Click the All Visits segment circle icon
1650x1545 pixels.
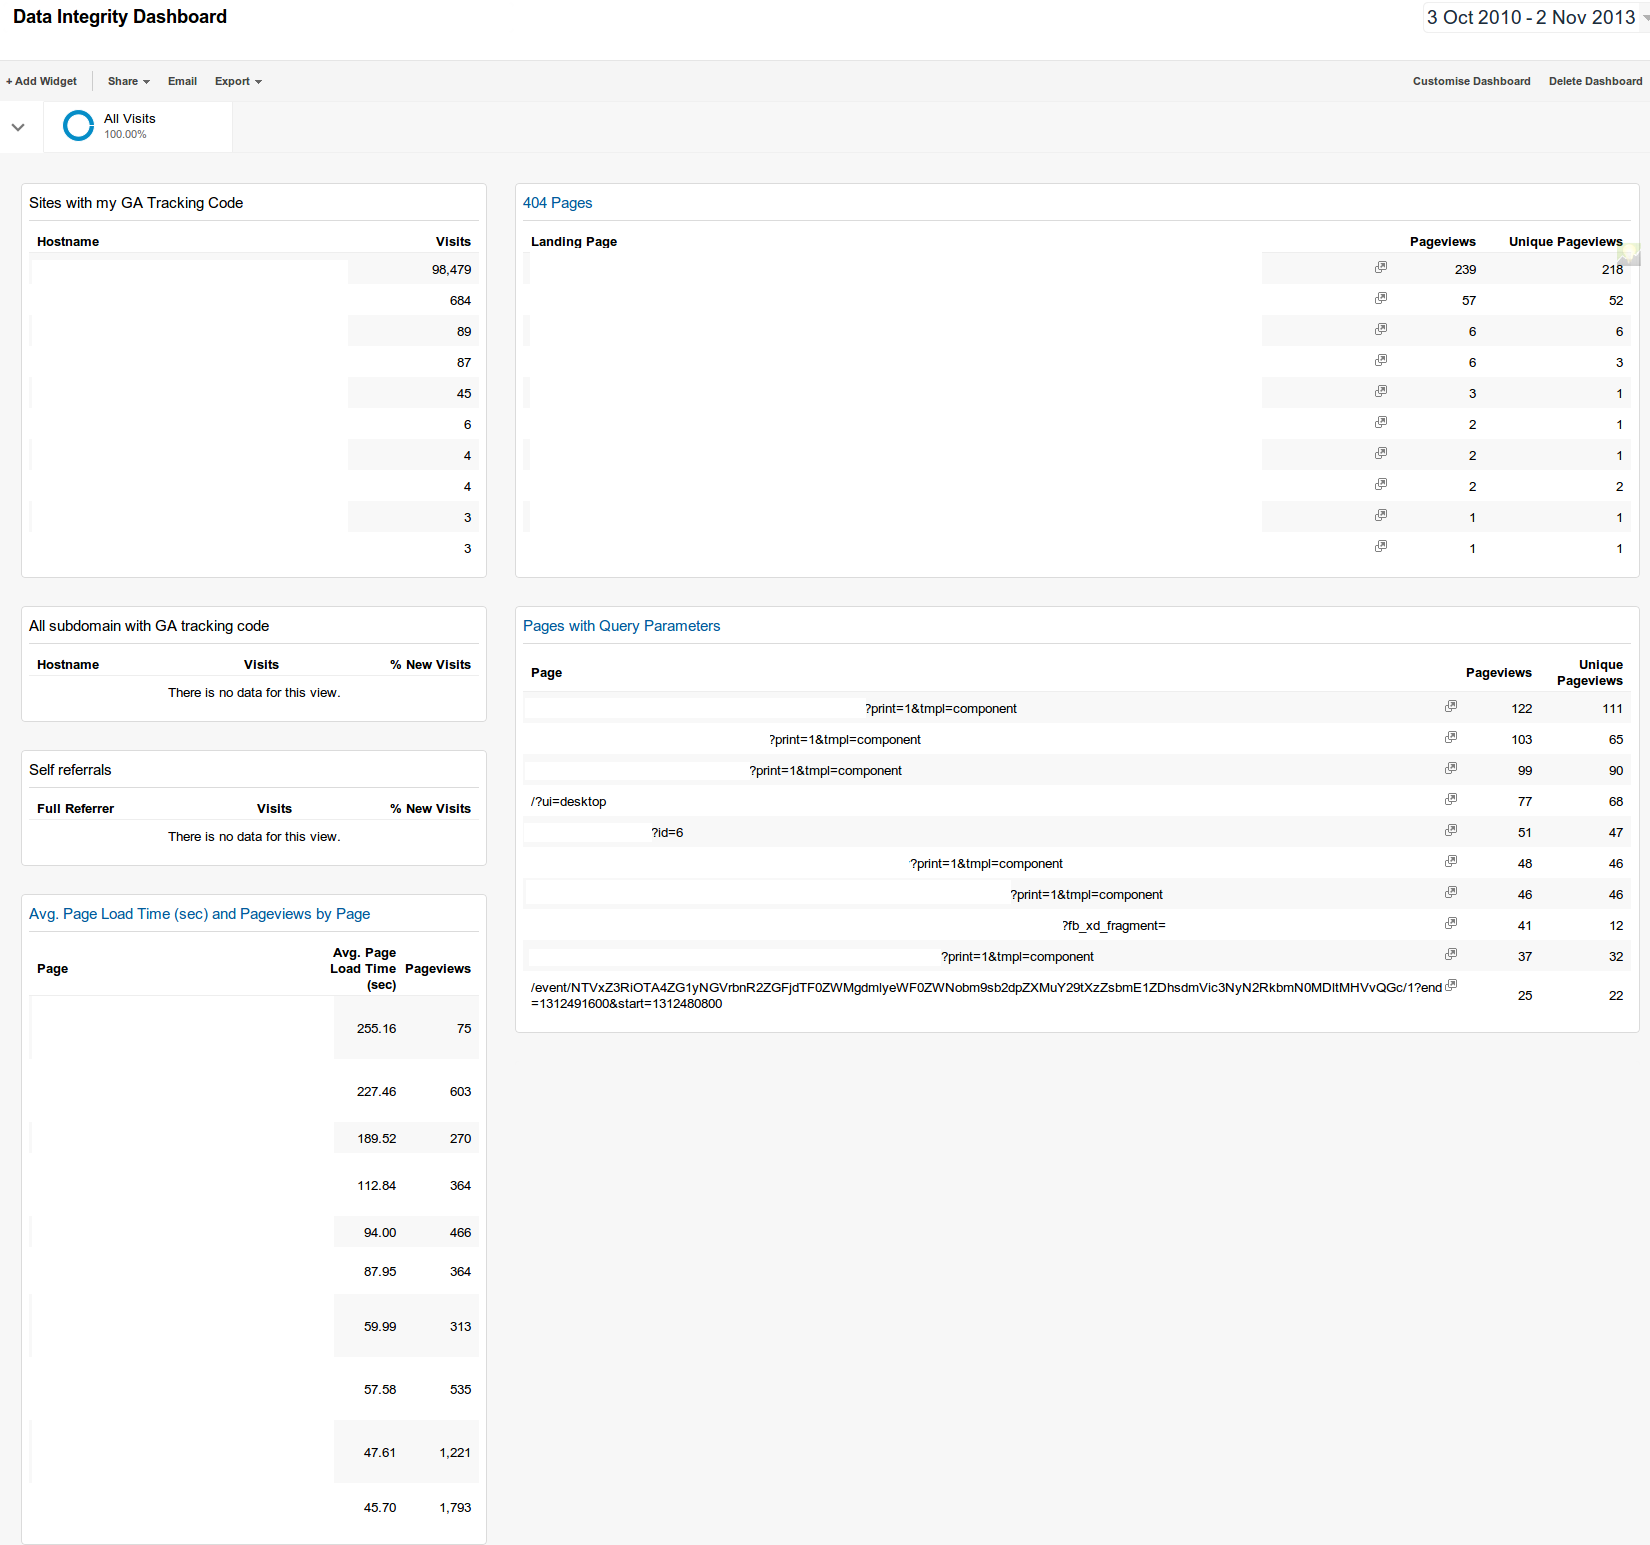click(78, 126)
